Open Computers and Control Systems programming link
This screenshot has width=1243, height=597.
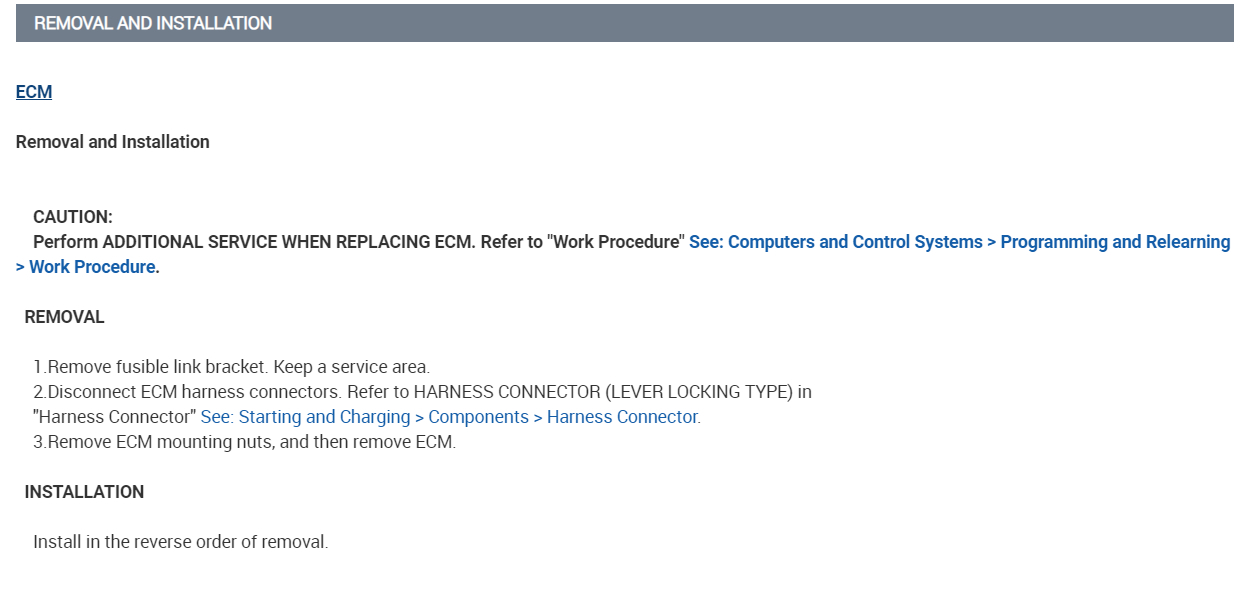[959, 242]
